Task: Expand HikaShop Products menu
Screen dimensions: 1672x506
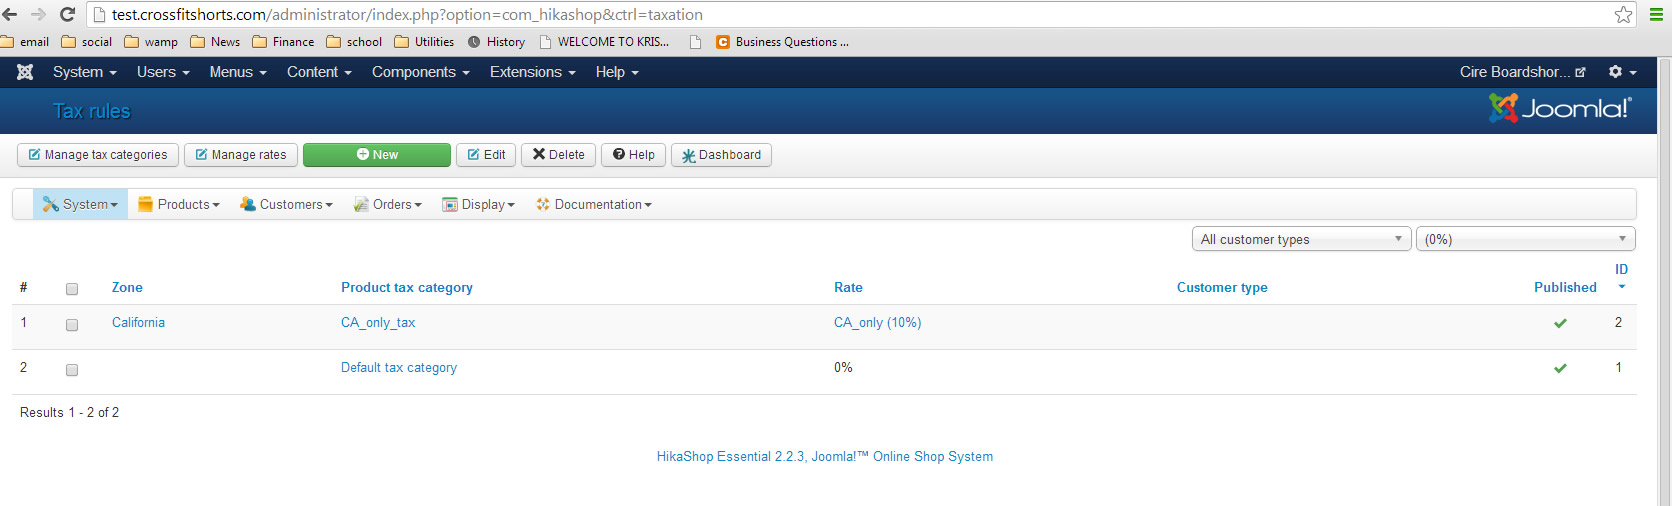Action: (179, 204)
